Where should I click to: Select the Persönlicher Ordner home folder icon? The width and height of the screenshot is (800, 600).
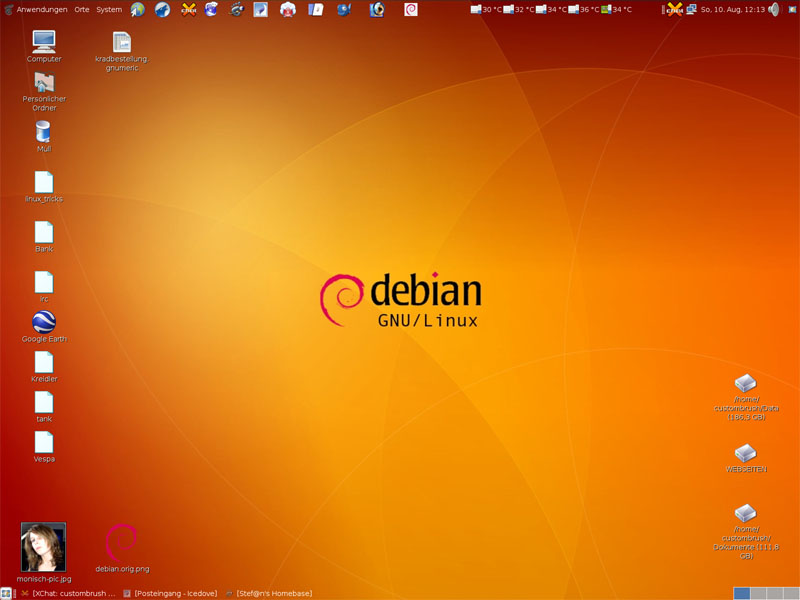tap(44, 84)
